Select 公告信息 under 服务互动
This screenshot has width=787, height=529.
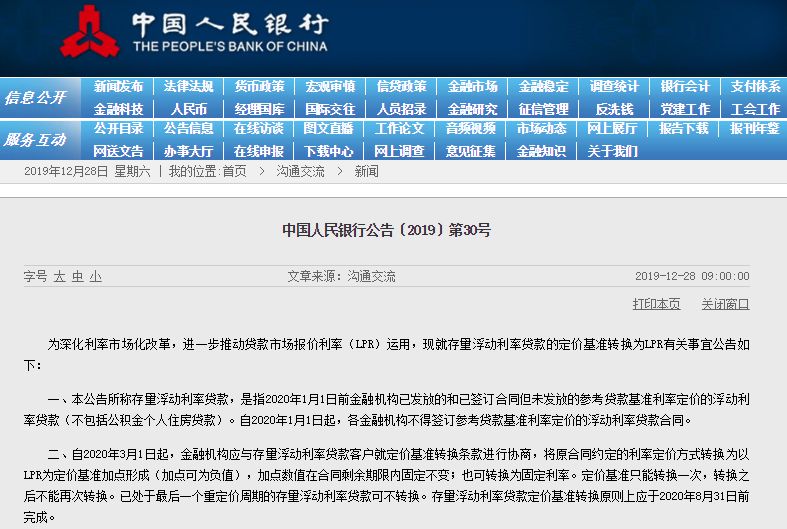point(189,129)
